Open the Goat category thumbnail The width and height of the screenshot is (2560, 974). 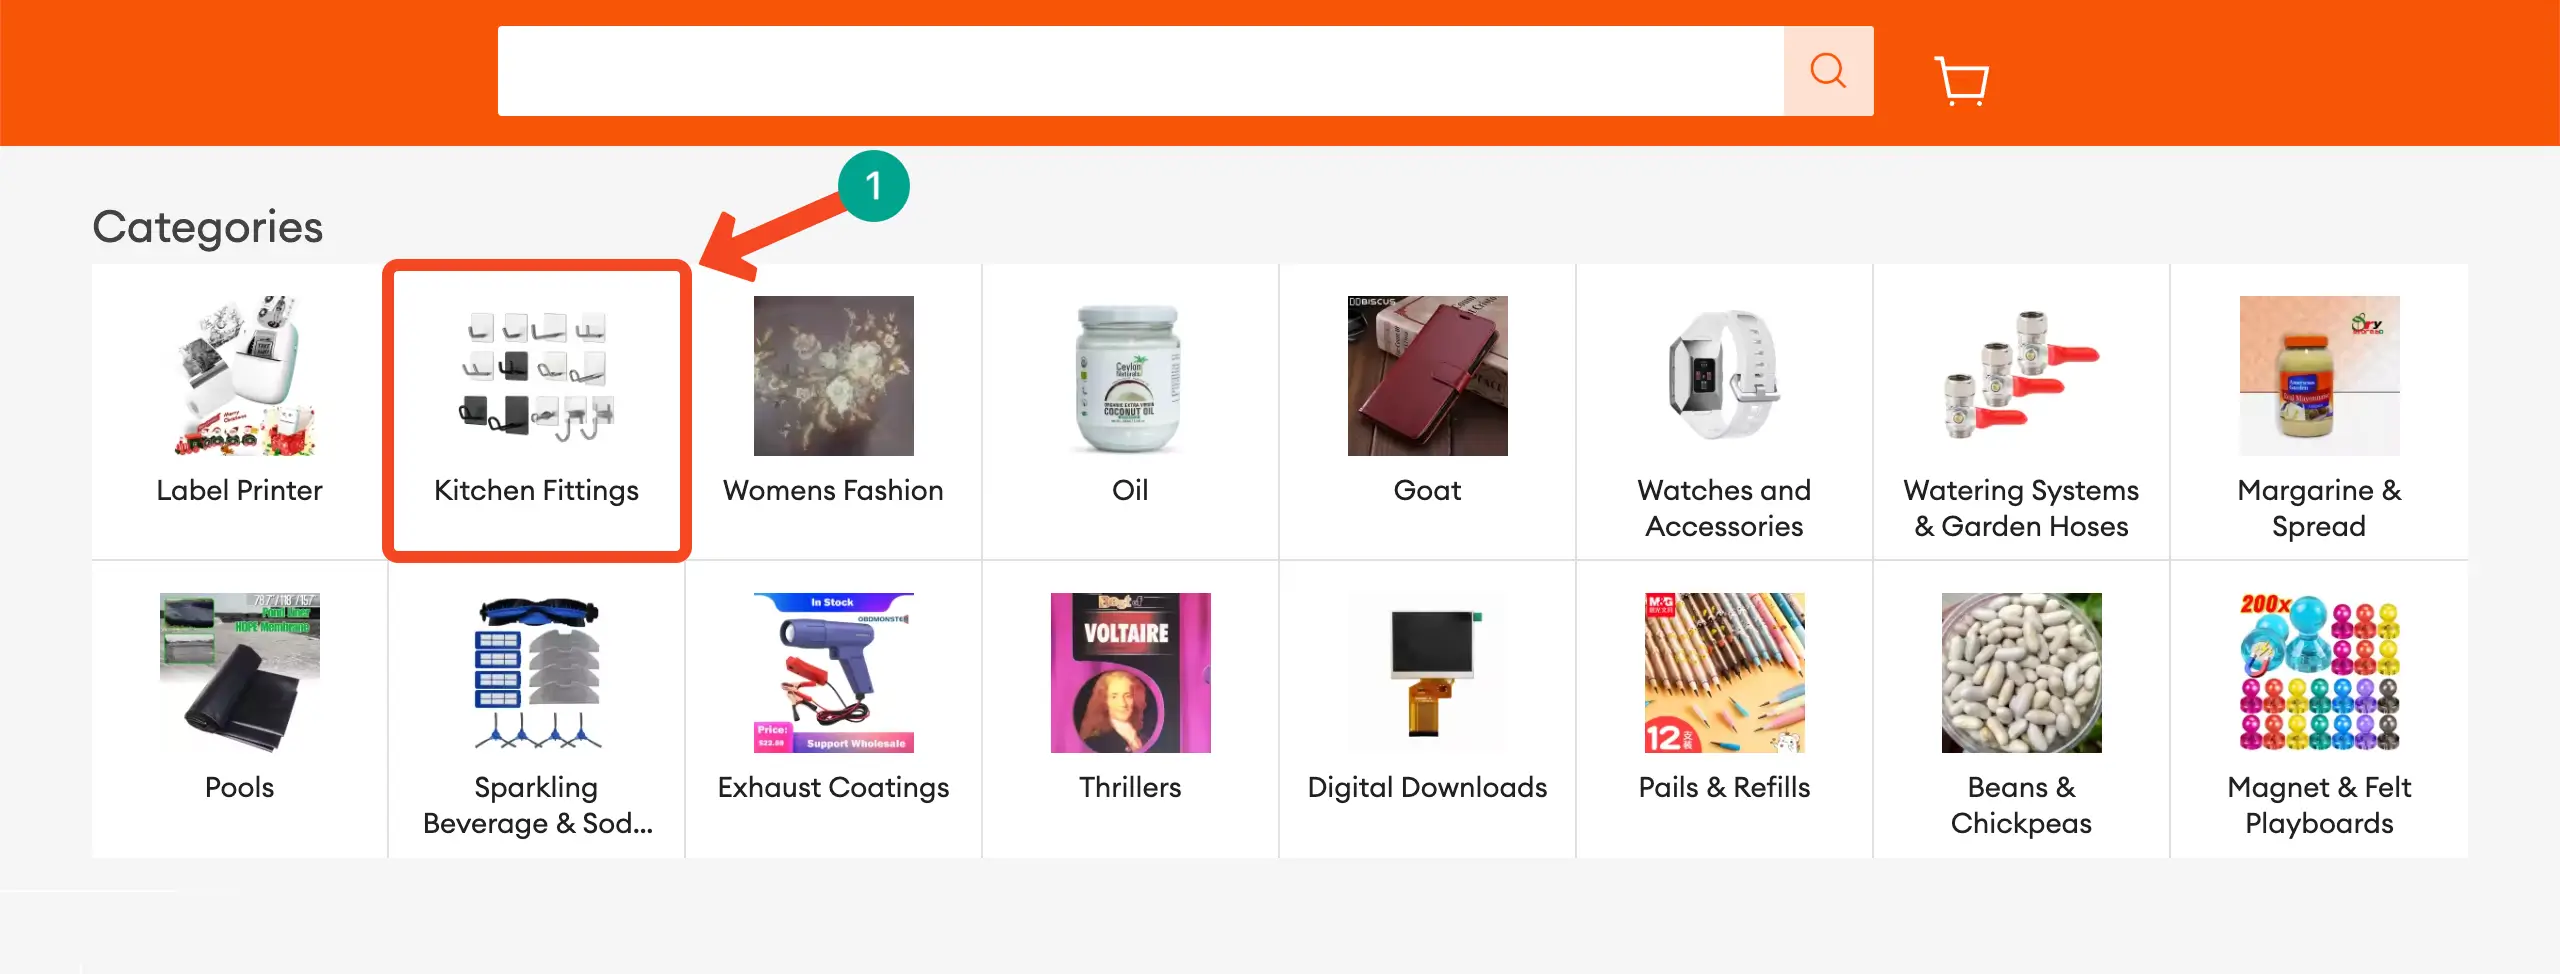point(1427,375)
